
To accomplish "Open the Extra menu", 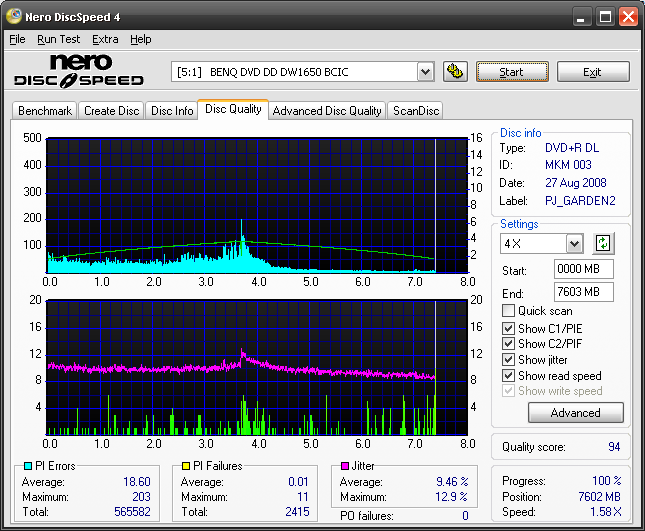I will (105, 39).
